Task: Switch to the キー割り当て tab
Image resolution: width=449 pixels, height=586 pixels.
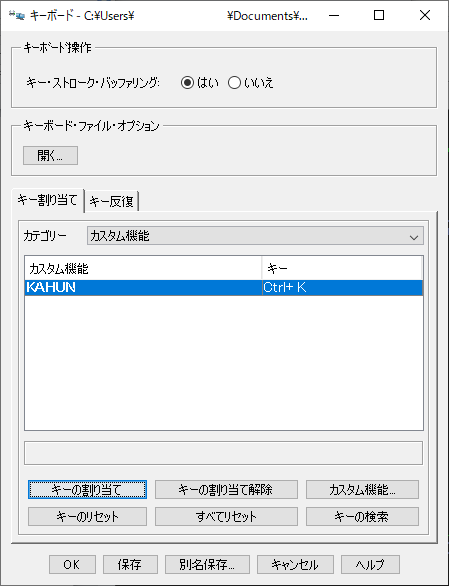Action: (x=47, y=201)
